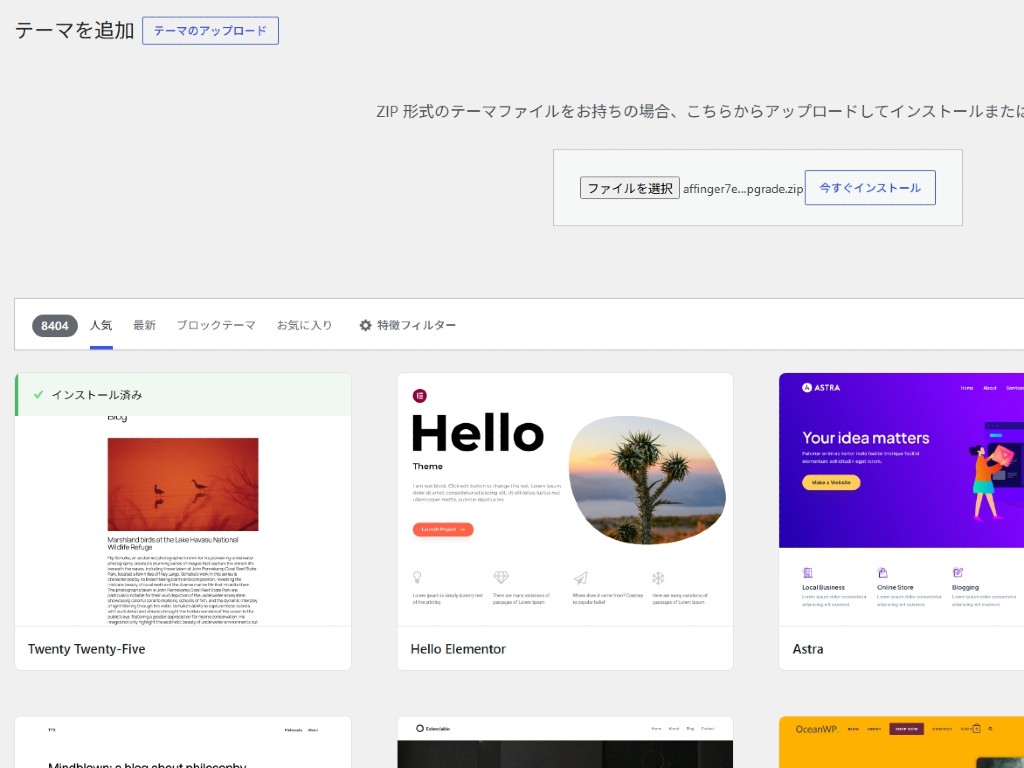Switch to the 最新 tab
The height and width of the screenshot is (768, 1024).
pos(144,325)
